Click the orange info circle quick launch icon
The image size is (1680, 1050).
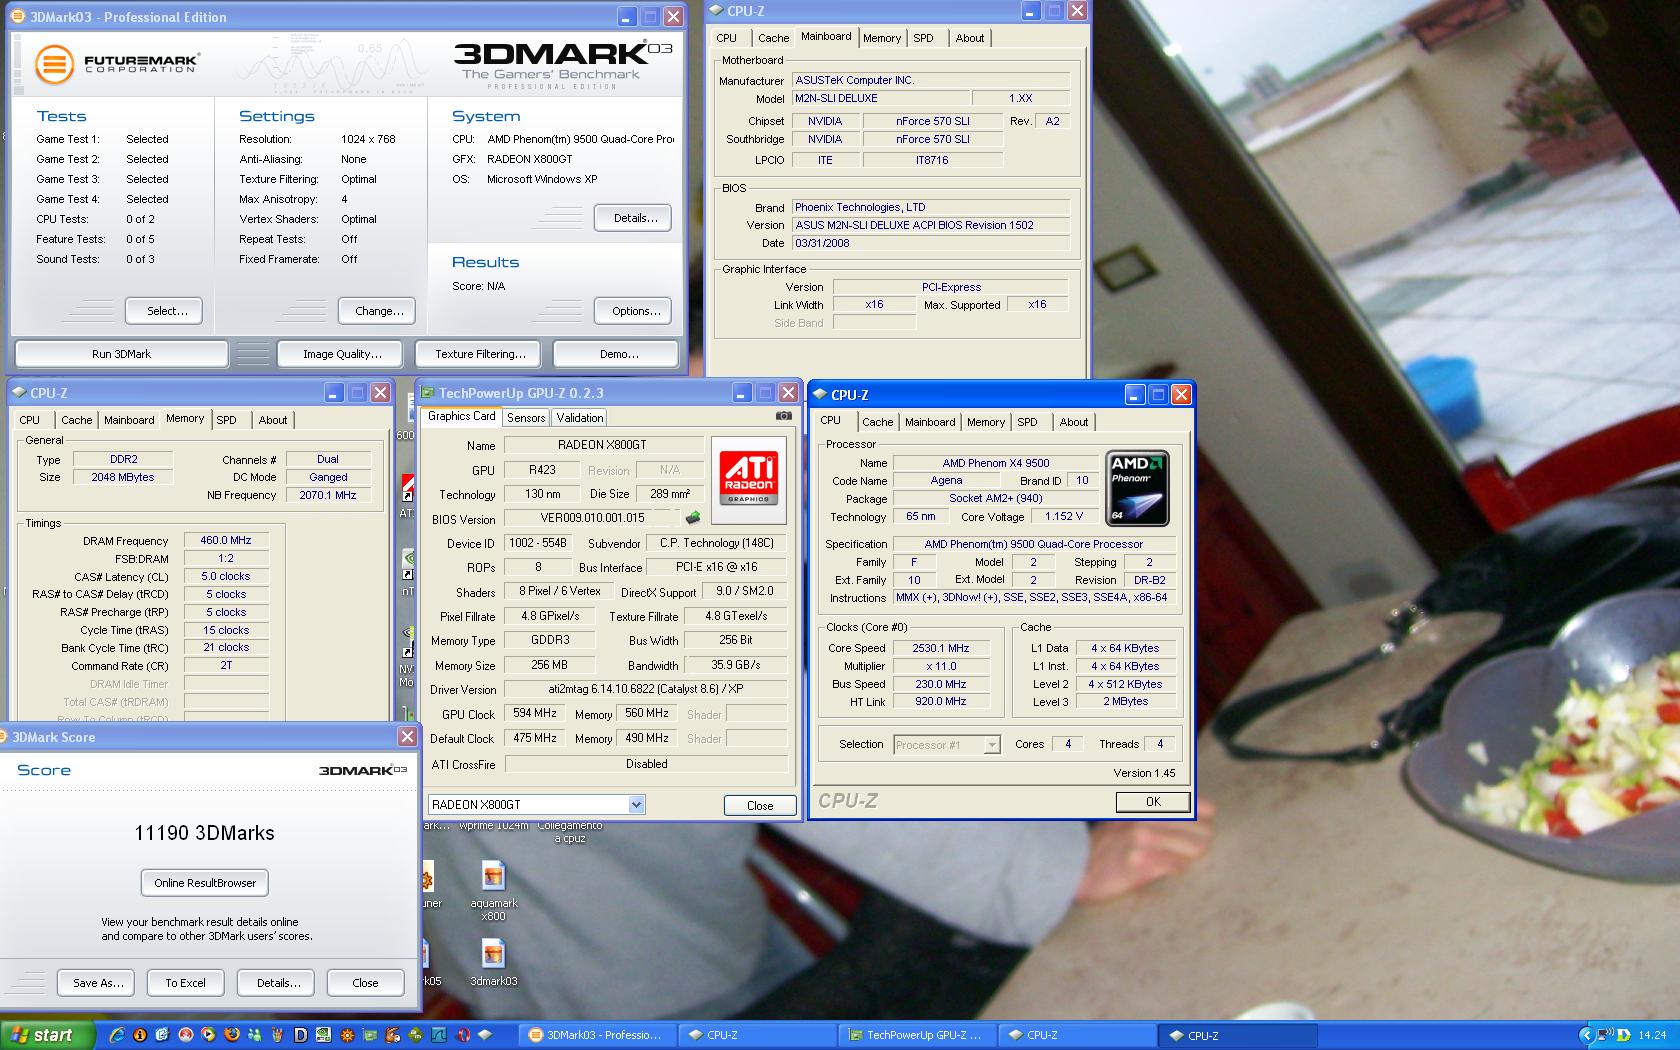coord(140,1035)
